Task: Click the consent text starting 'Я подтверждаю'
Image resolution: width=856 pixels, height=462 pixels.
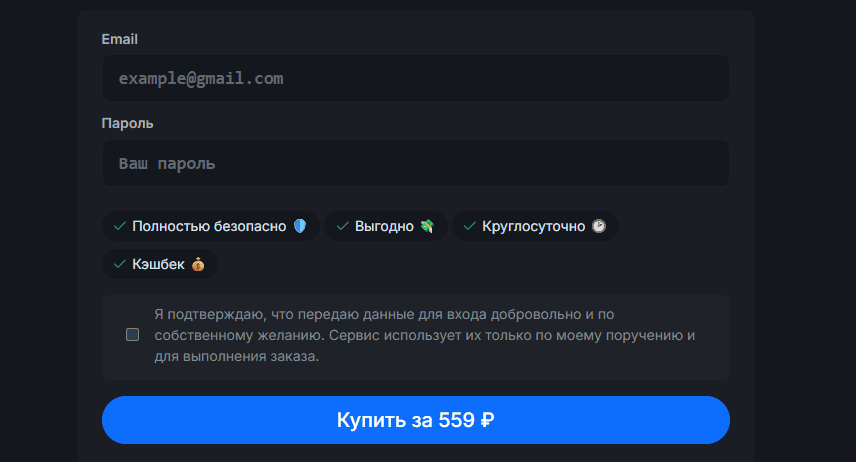Action: point(424,335)
